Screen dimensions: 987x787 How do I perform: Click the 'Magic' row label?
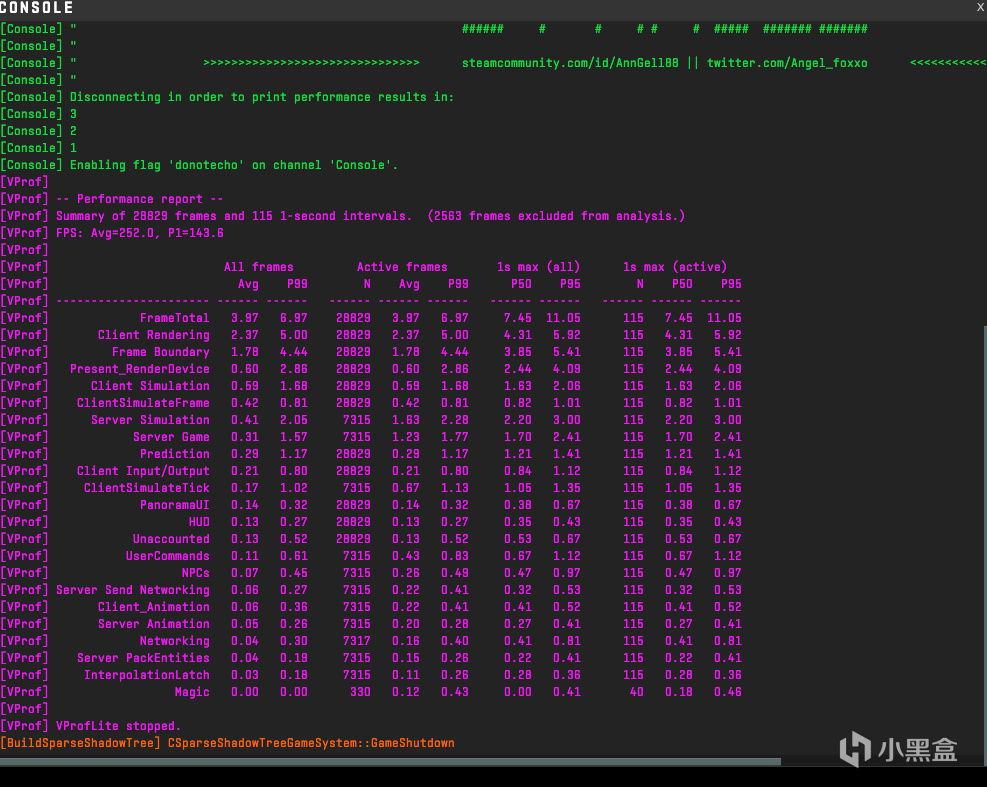pyautogui.click(x=192, y=692)
